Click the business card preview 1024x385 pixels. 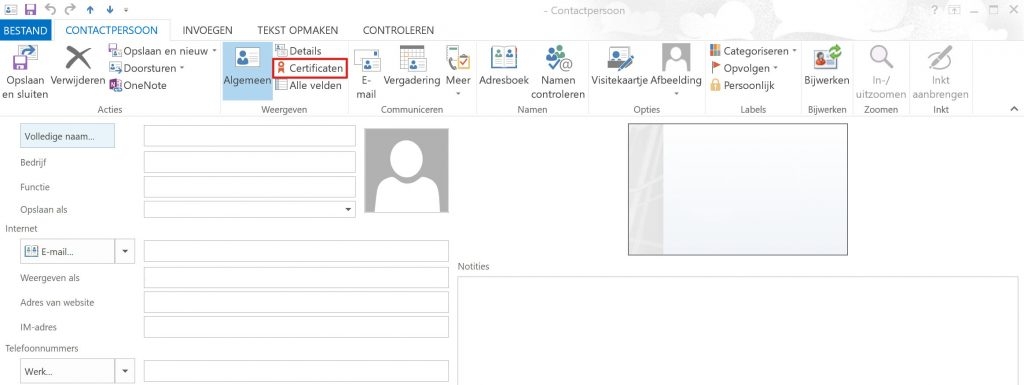[x=738, y=189]
